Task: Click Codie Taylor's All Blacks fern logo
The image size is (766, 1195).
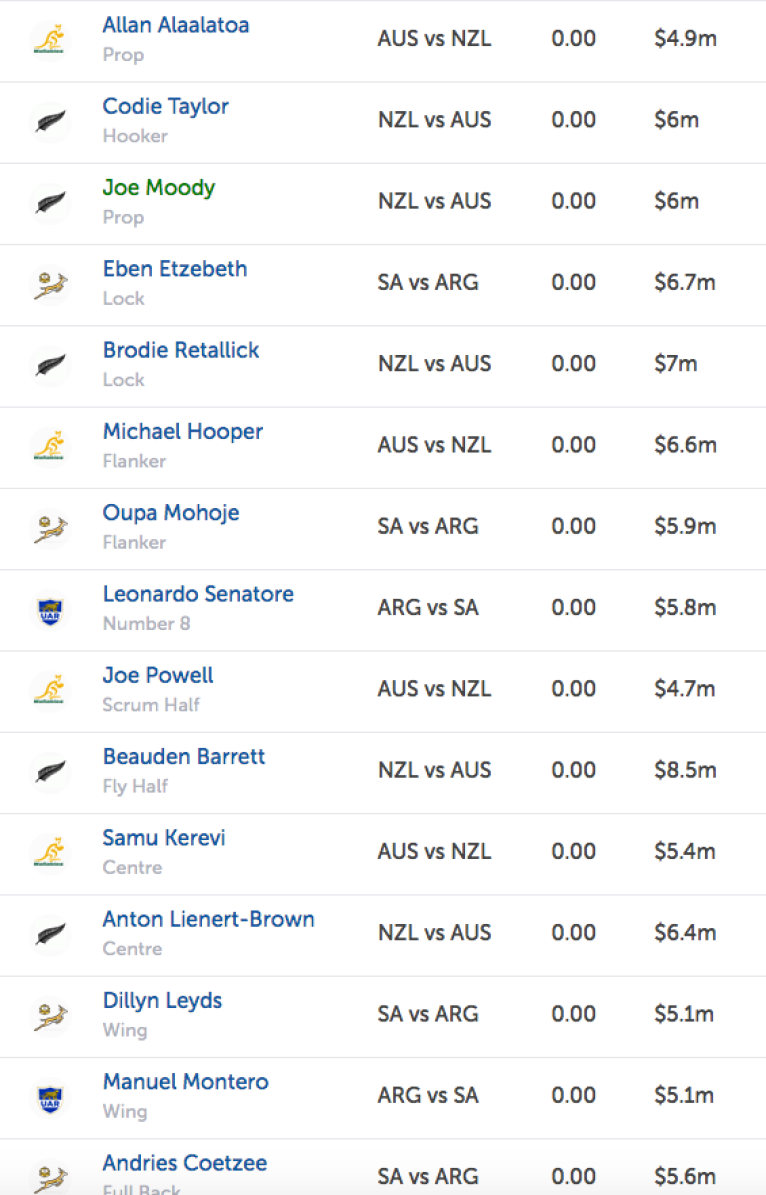Action: pos(48,121)
